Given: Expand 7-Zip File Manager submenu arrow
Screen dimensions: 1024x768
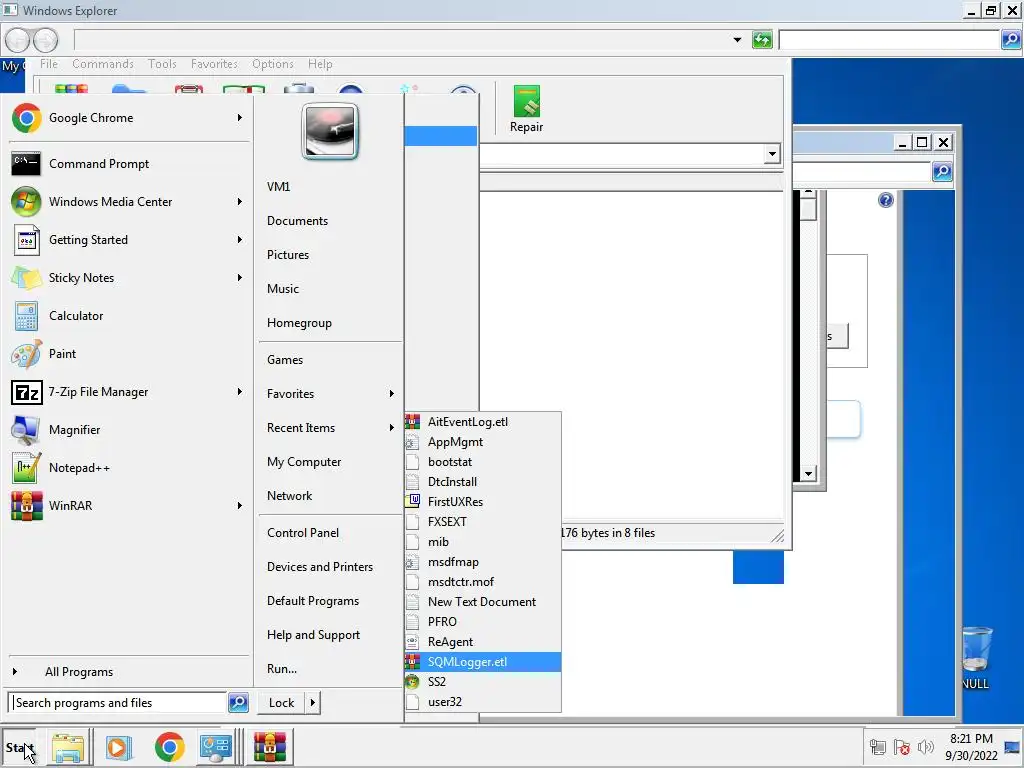Looking at the screenshot, I should [x=240, y=392].
